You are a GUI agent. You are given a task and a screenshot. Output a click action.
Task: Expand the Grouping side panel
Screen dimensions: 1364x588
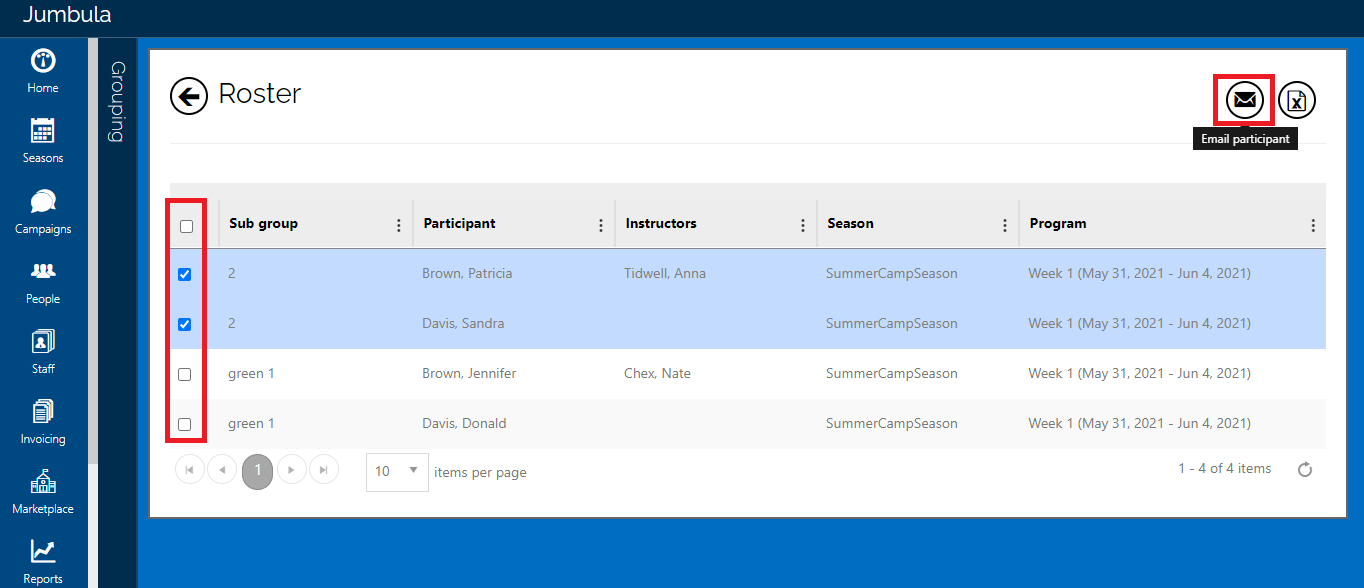[x=118, y=101]
